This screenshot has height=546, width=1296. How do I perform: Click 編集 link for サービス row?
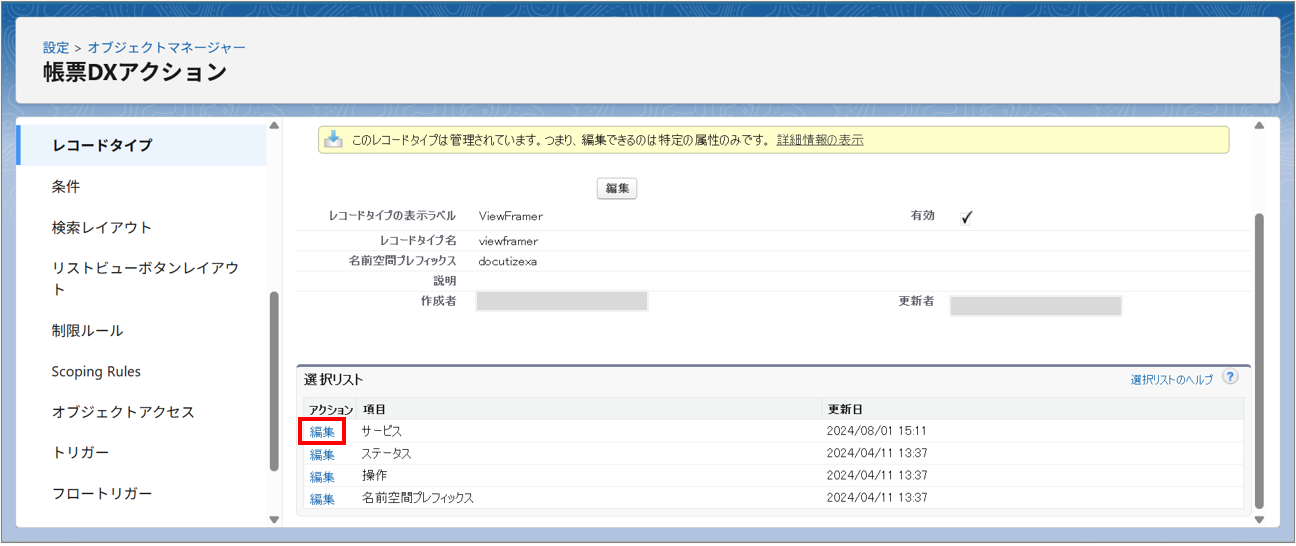point(322,432)
